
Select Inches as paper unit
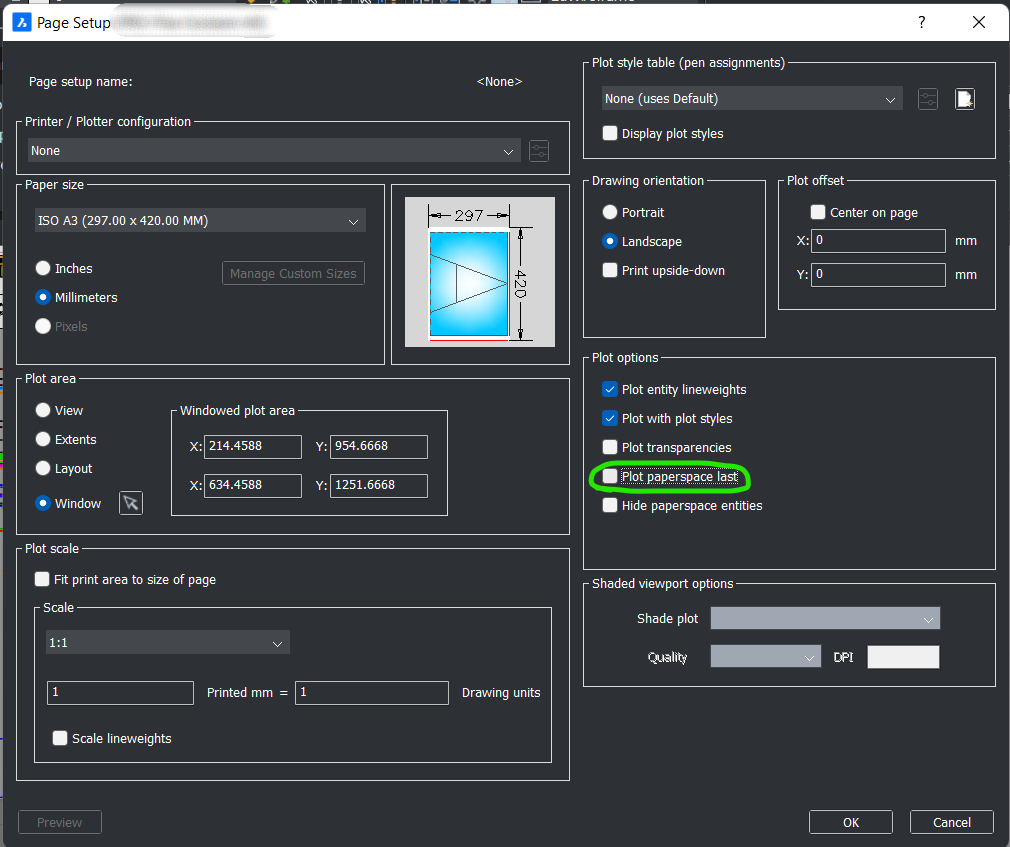click(43, 269)
